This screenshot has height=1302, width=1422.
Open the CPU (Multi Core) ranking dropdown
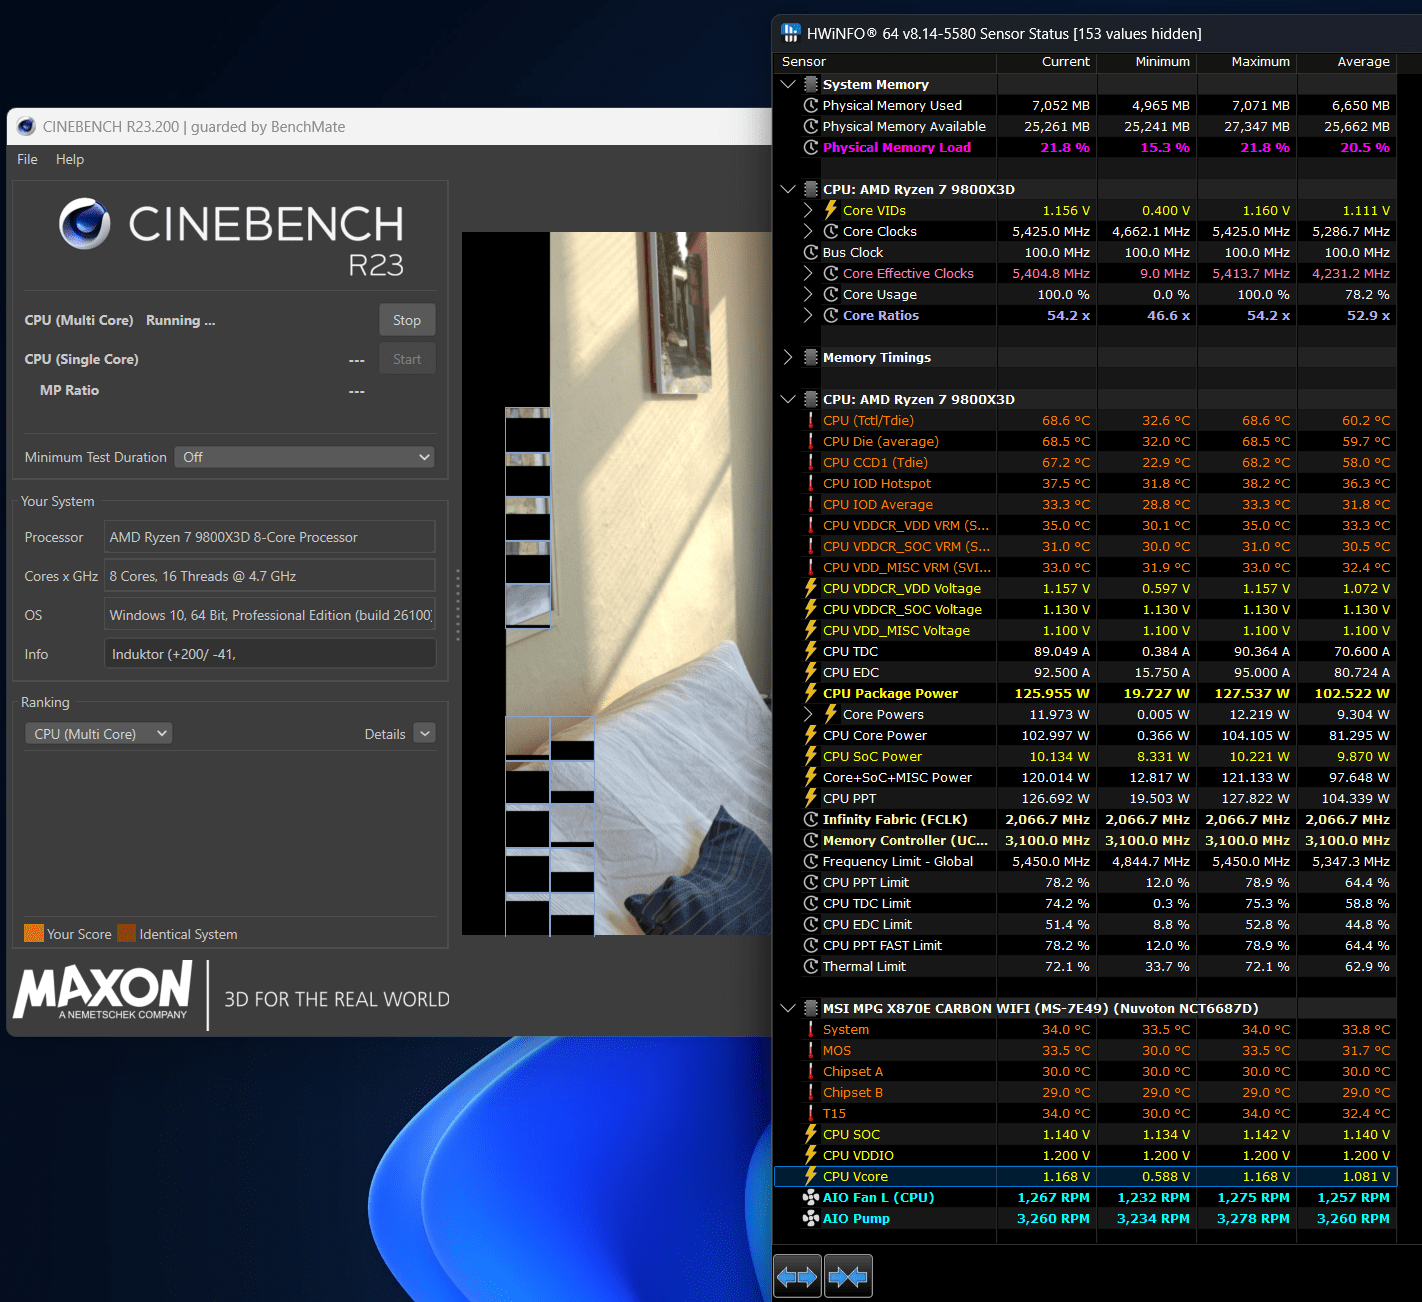click(98, 734)
